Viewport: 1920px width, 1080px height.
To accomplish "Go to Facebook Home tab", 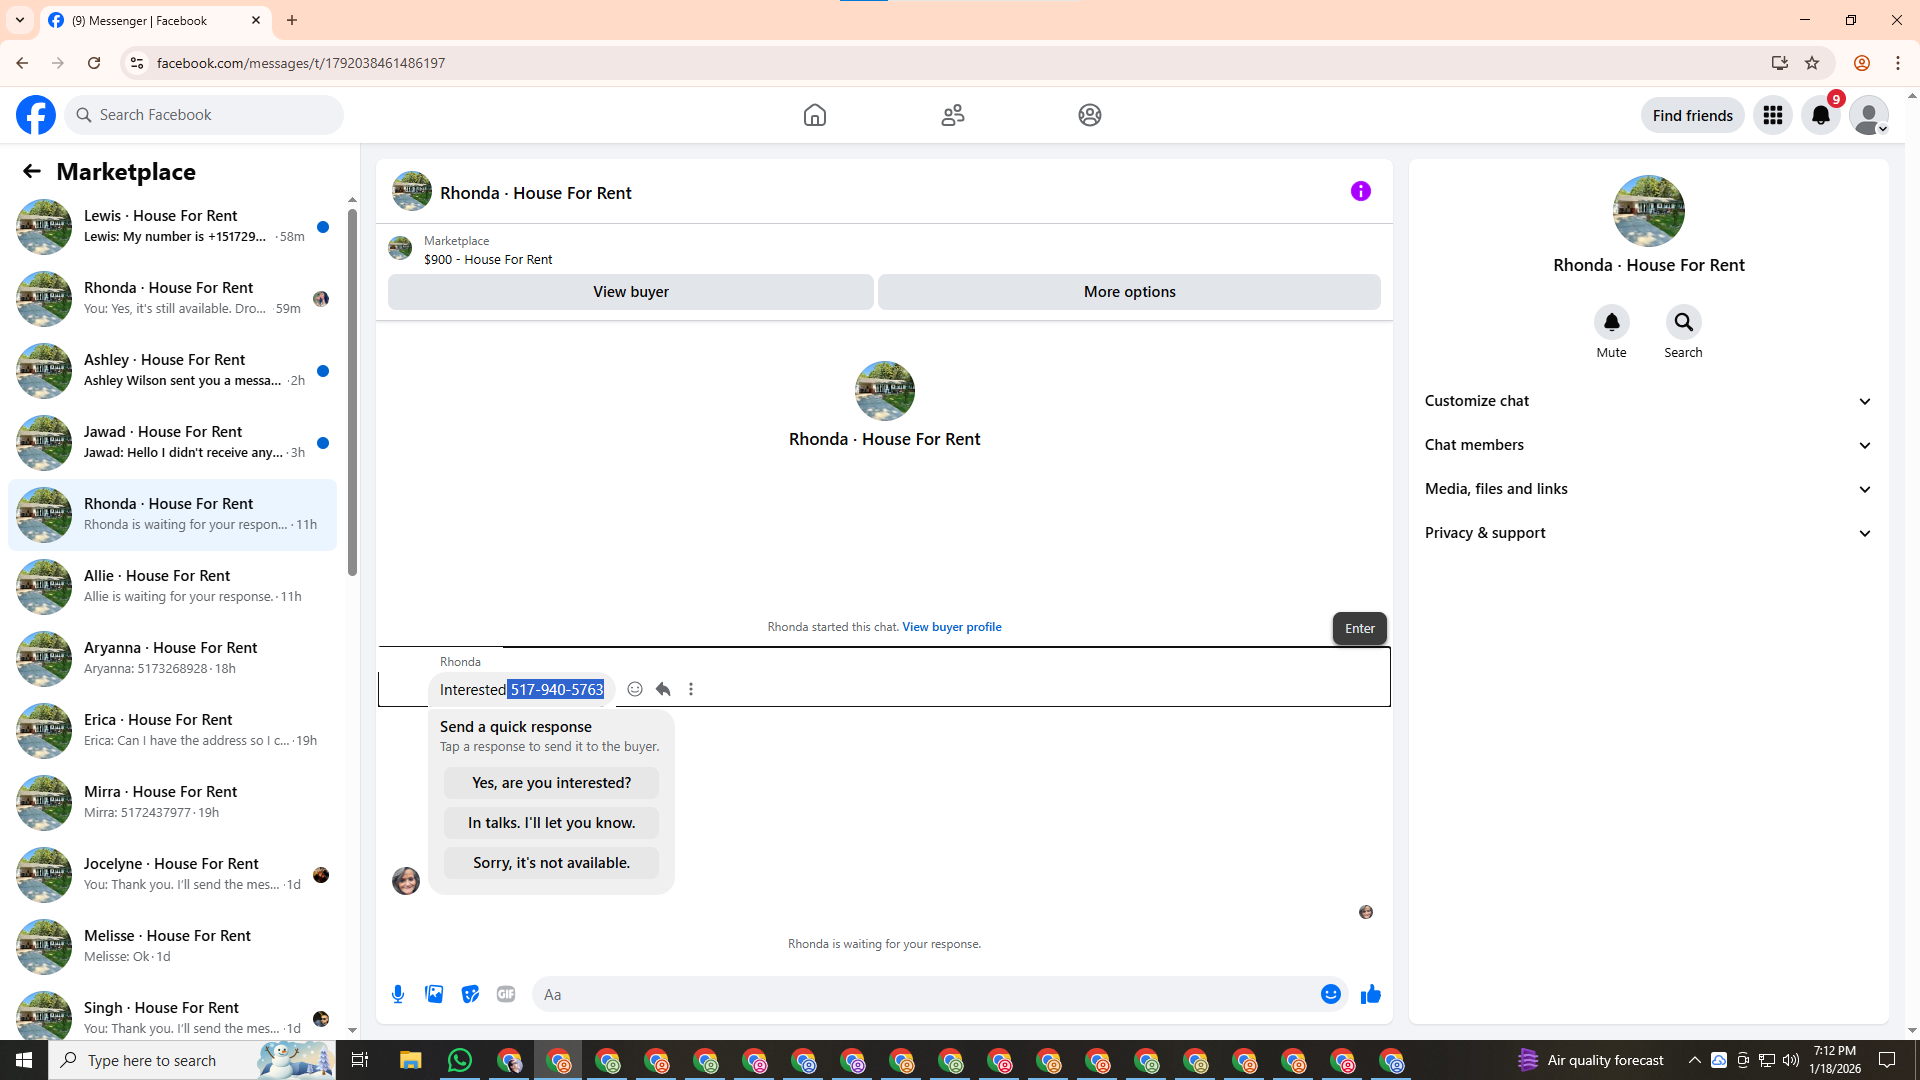I will click(x=814, y=115).
